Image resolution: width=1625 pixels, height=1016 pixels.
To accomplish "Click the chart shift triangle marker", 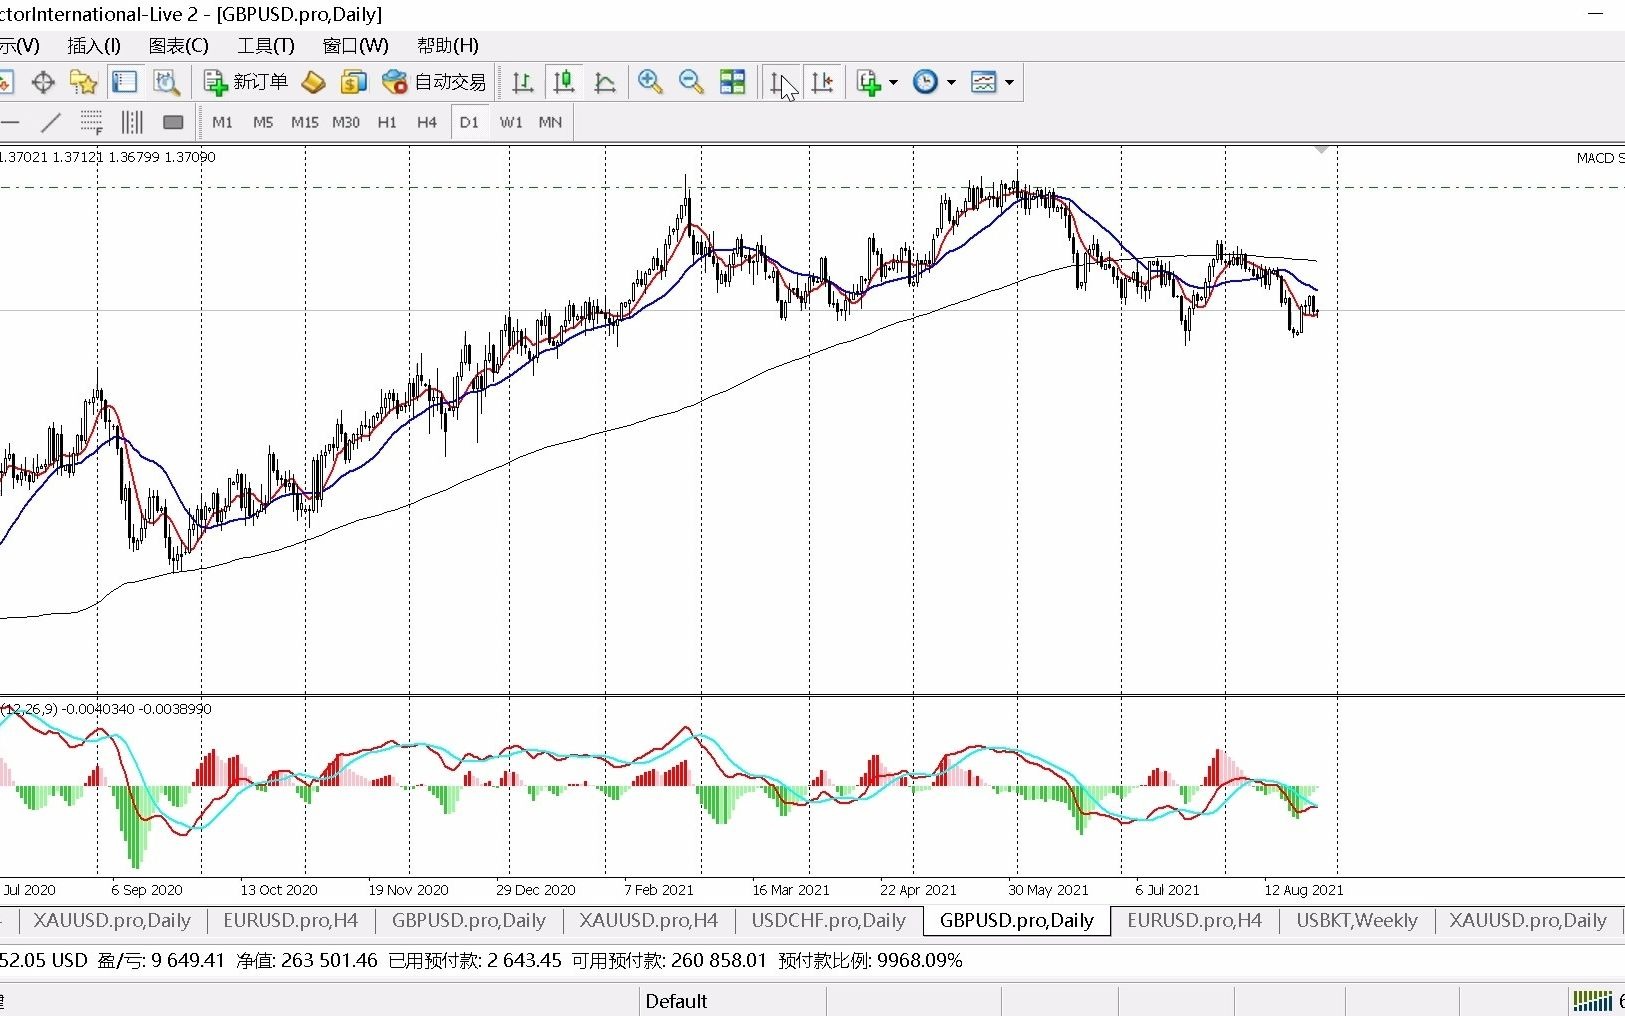I will [1322, 150].
